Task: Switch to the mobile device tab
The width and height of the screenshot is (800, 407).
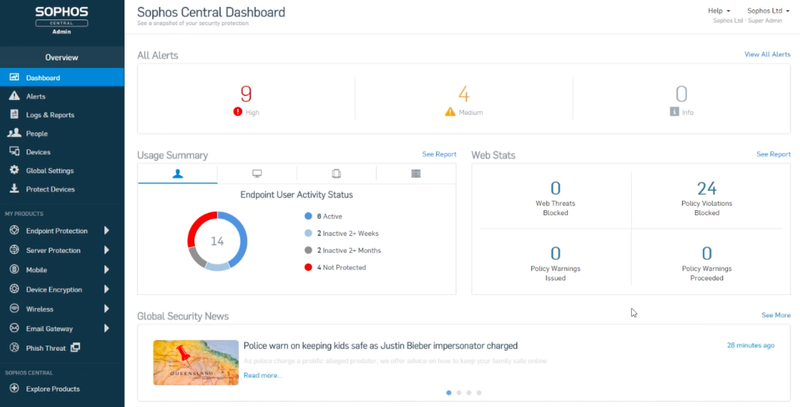Action: point(336,174)
